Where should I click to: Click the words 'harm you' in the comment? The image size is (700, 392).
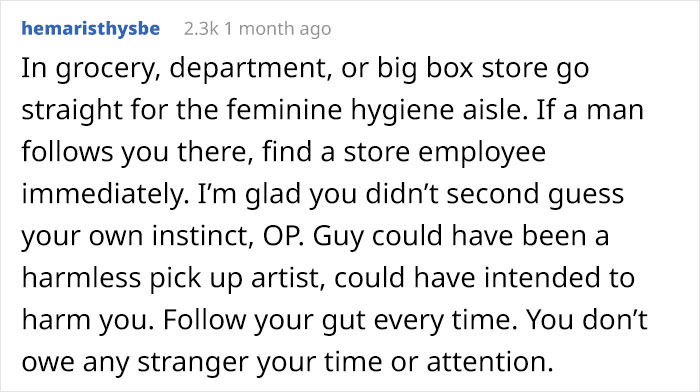click(x=84, y=321)
